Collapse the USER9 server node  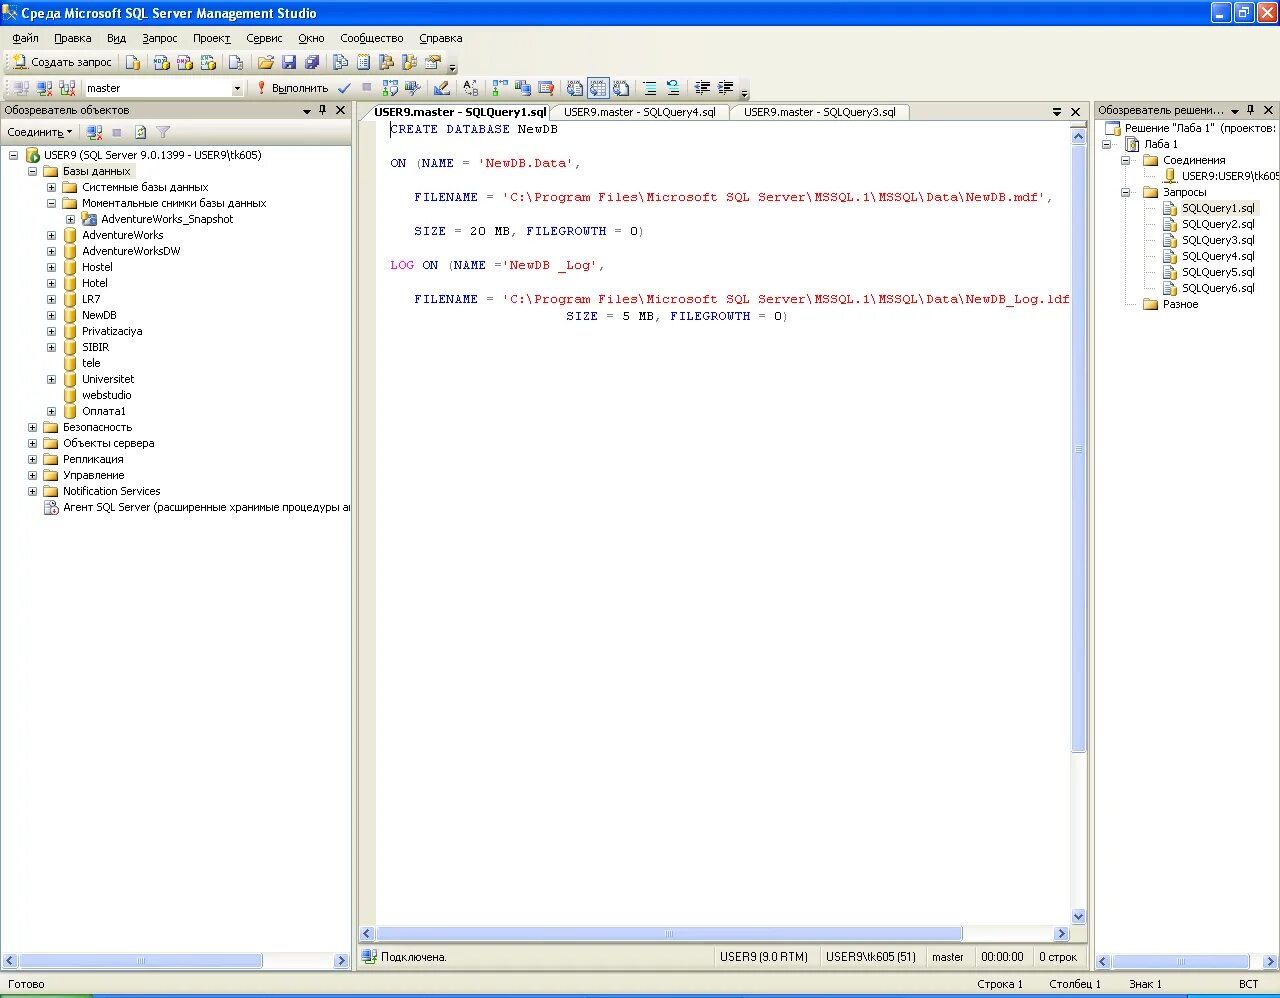tap(13, 155)
